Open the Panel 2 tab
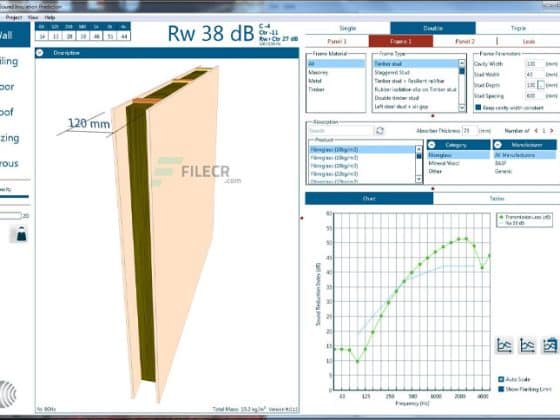 coord(465,41)
